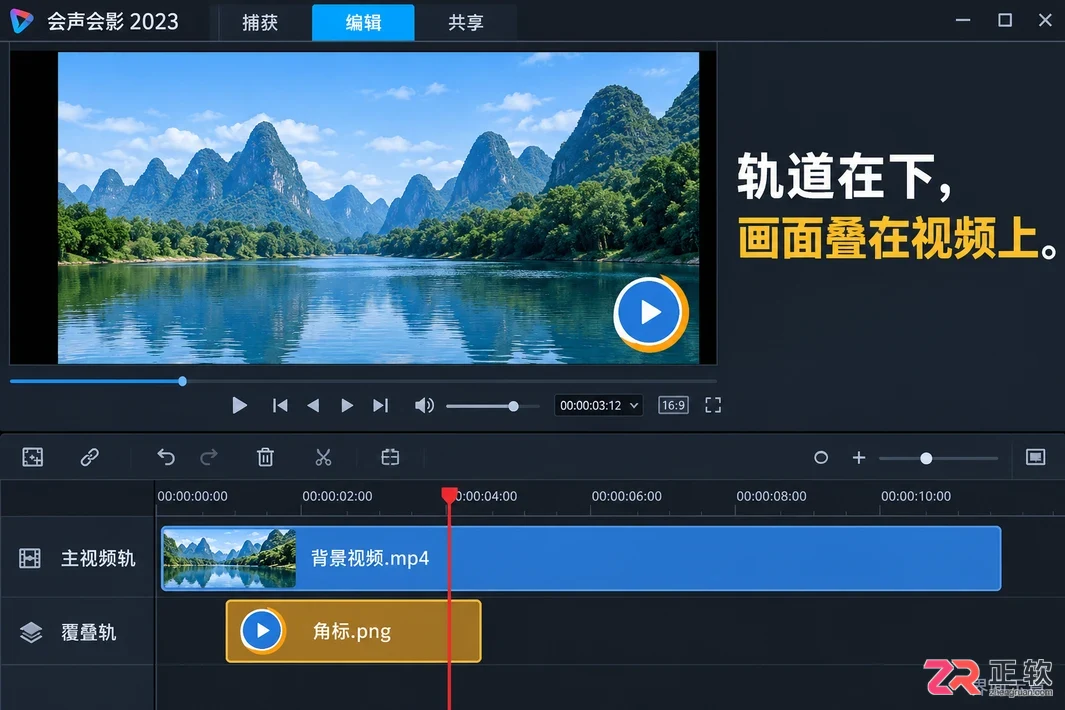Screen dimensions: 1065x710
Task: Select the 主视频轨 track label
Action: [98, 558]
